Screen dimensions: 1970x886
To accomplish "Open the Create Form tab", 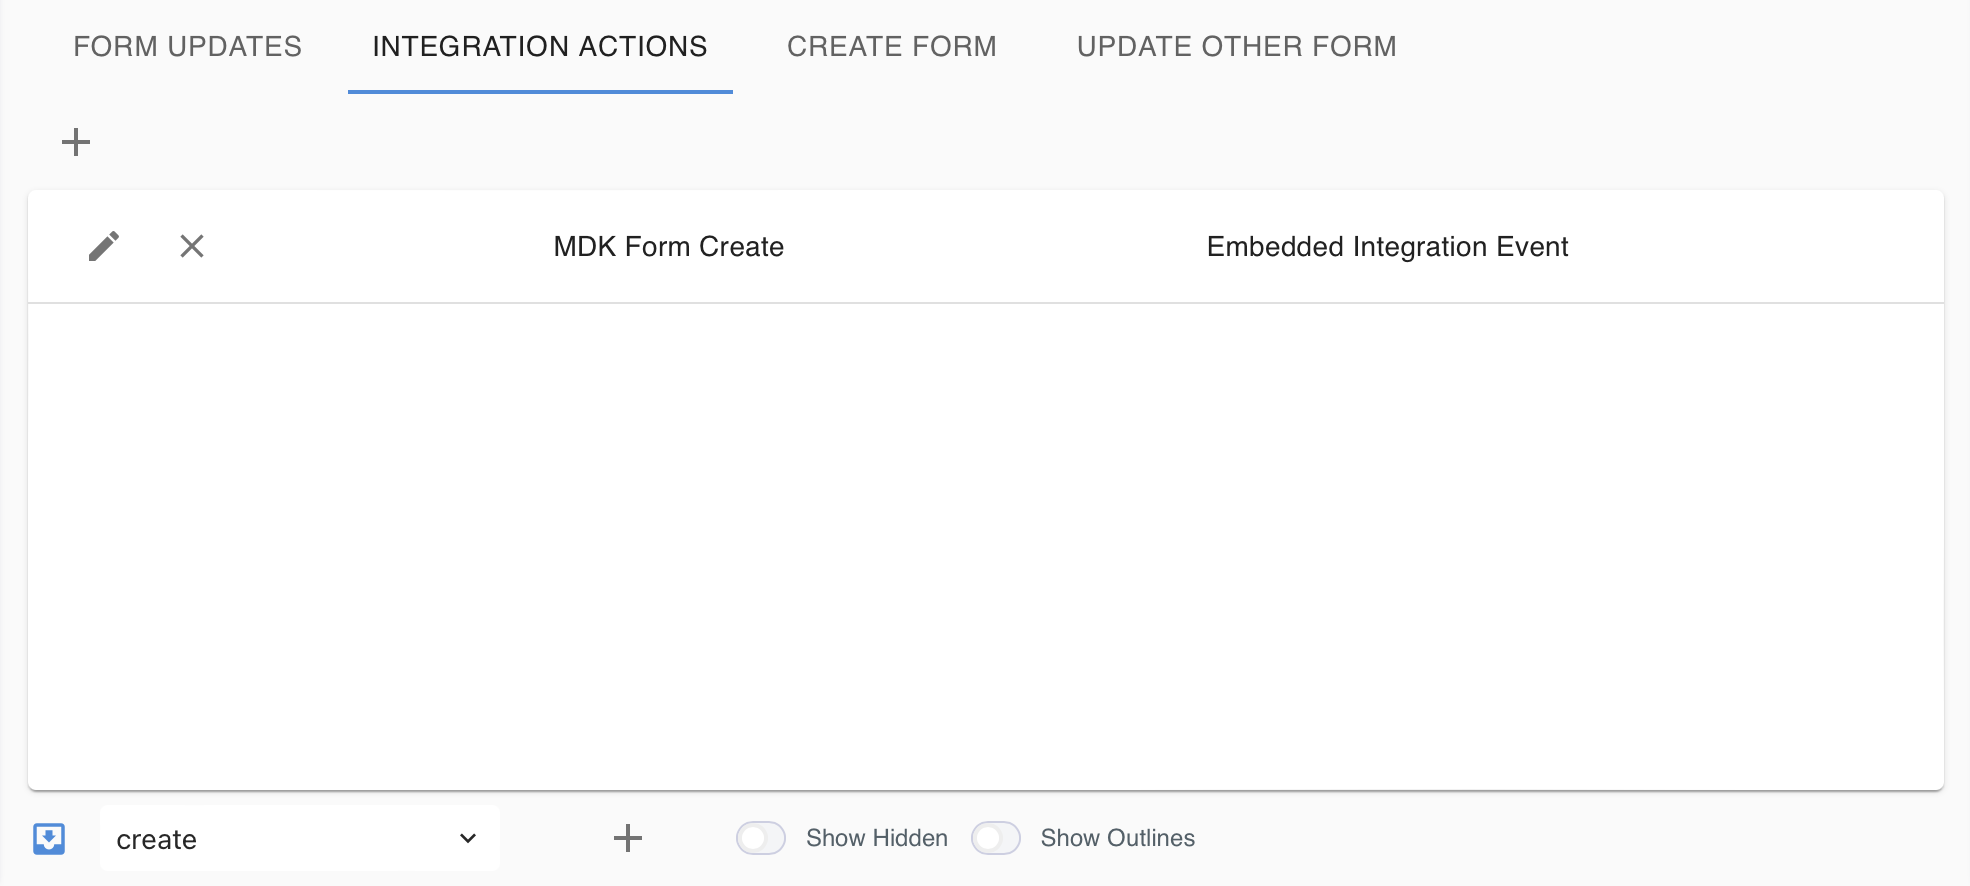I will [891, 47].
